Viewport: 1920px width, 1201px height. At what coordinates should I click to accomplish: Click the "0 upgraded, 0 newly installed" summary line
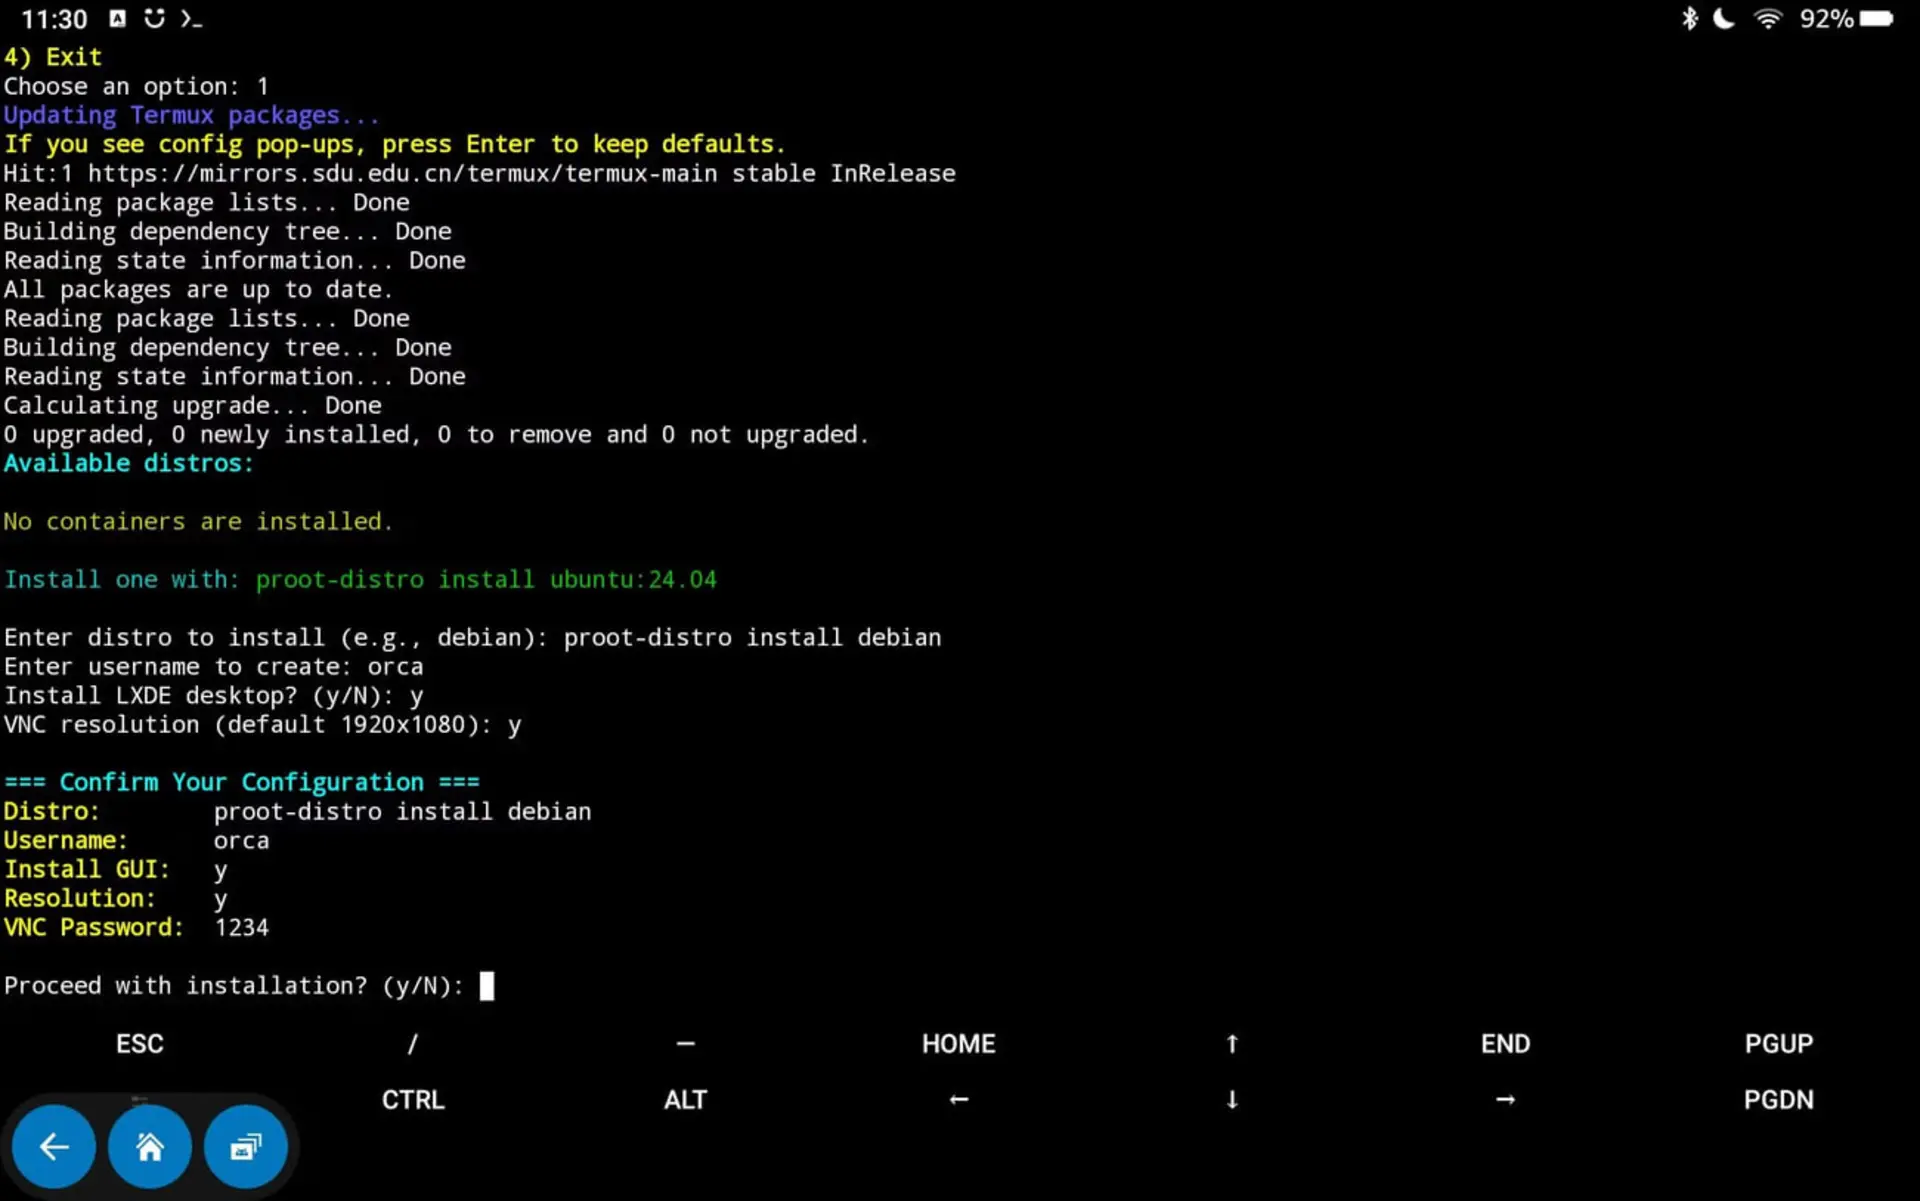coord(437,435)
